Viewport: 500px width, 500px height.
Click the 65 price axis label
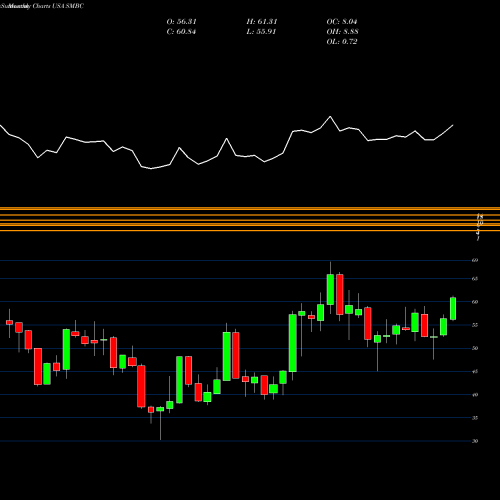[475, 279]
